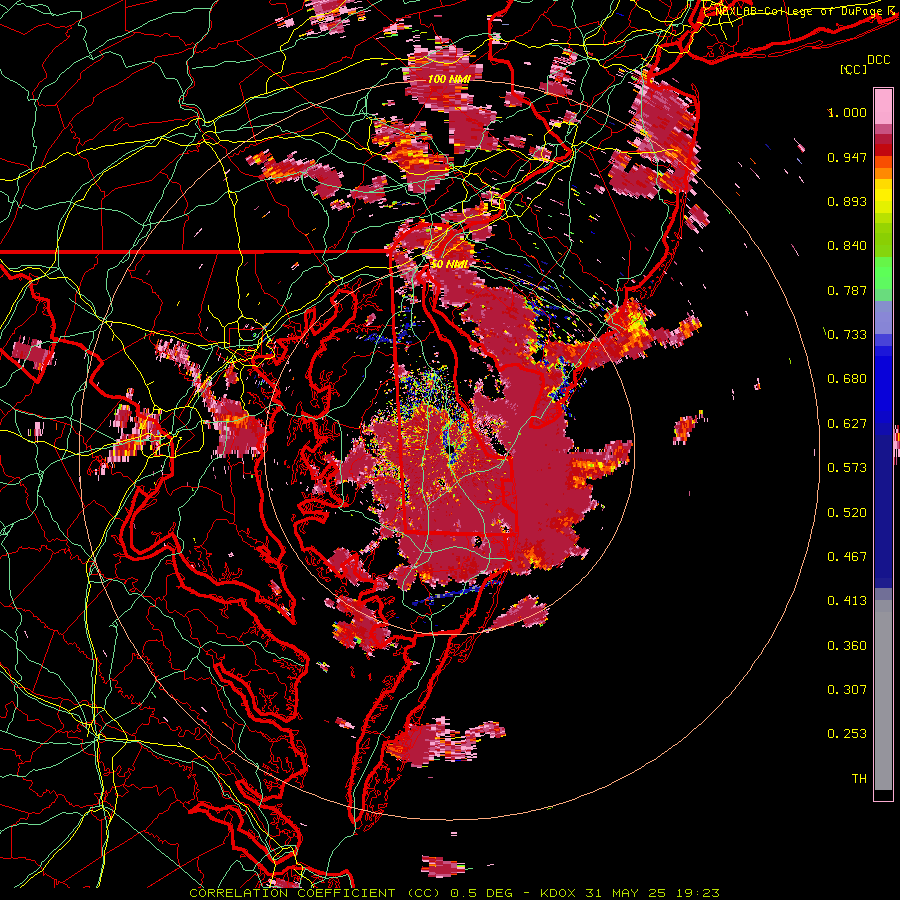Click the DCC label above the color bar
Screen dimensions: 900x900
[x=878, y=60]
